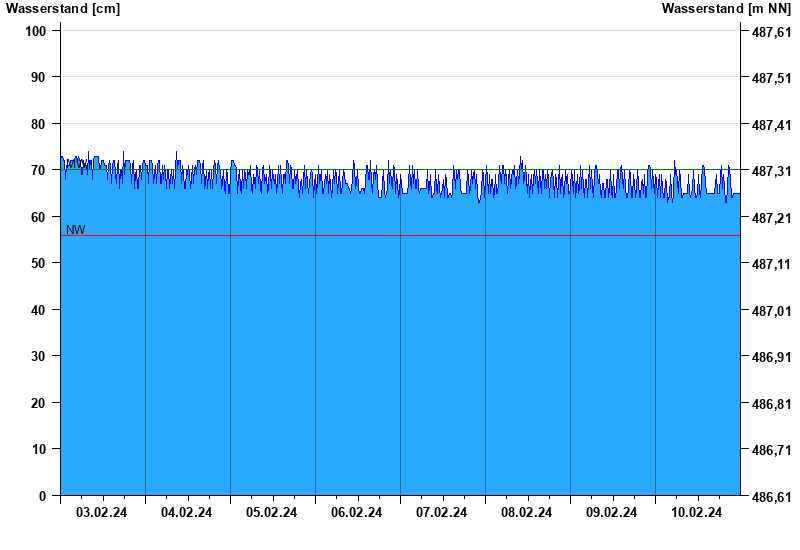Click the 04.02.24 date label
Image resolution: width=800 pixels, height=550 pixels.
(186, 512)
